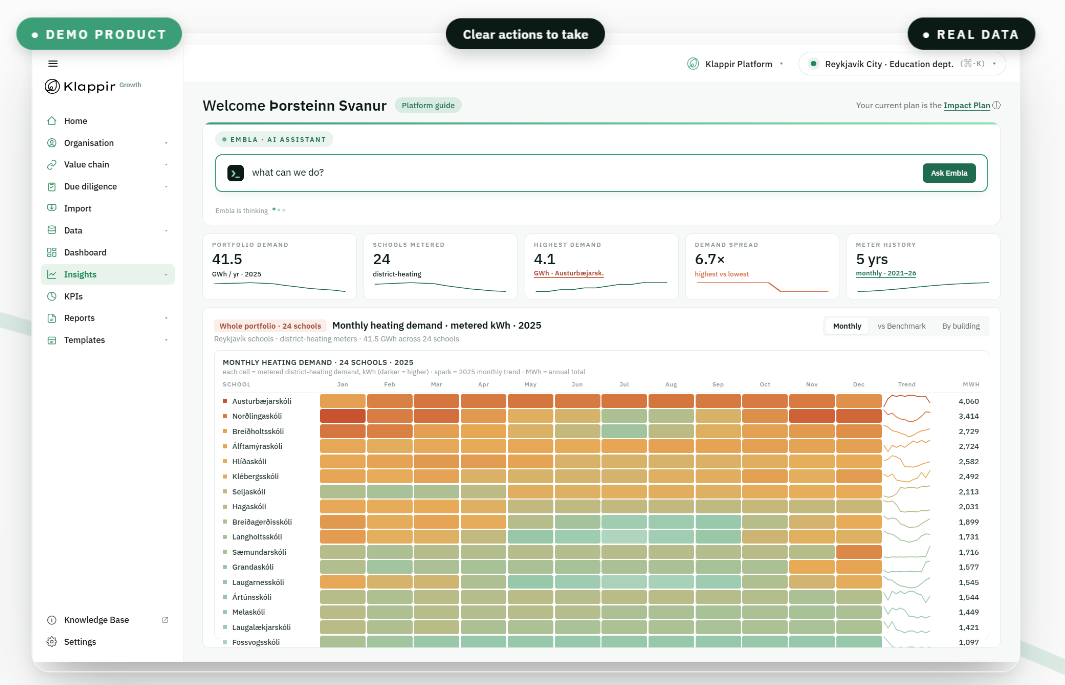Expand the Organisation menu chevron
The height and width of the screenshot is (685, 1065).
pos(166,143)
